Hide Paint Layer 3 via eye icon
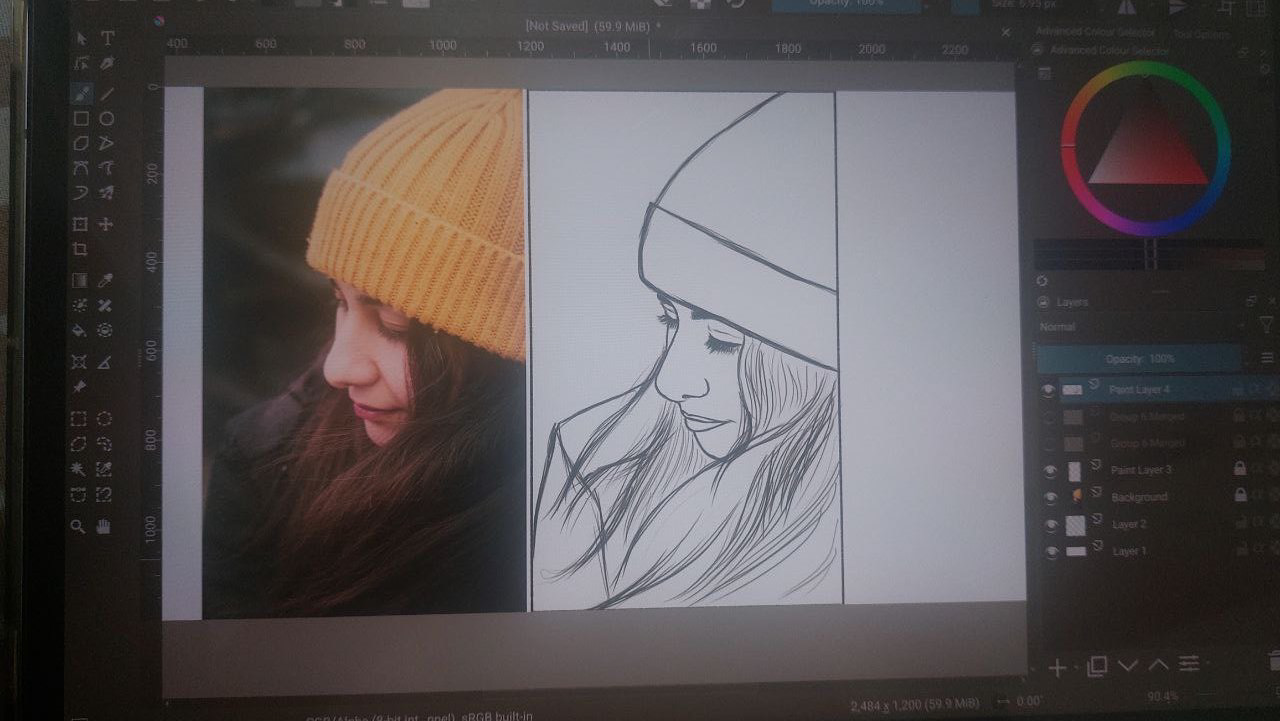The height and width of the screenshot is (721, 1280). click(1050, 470)
